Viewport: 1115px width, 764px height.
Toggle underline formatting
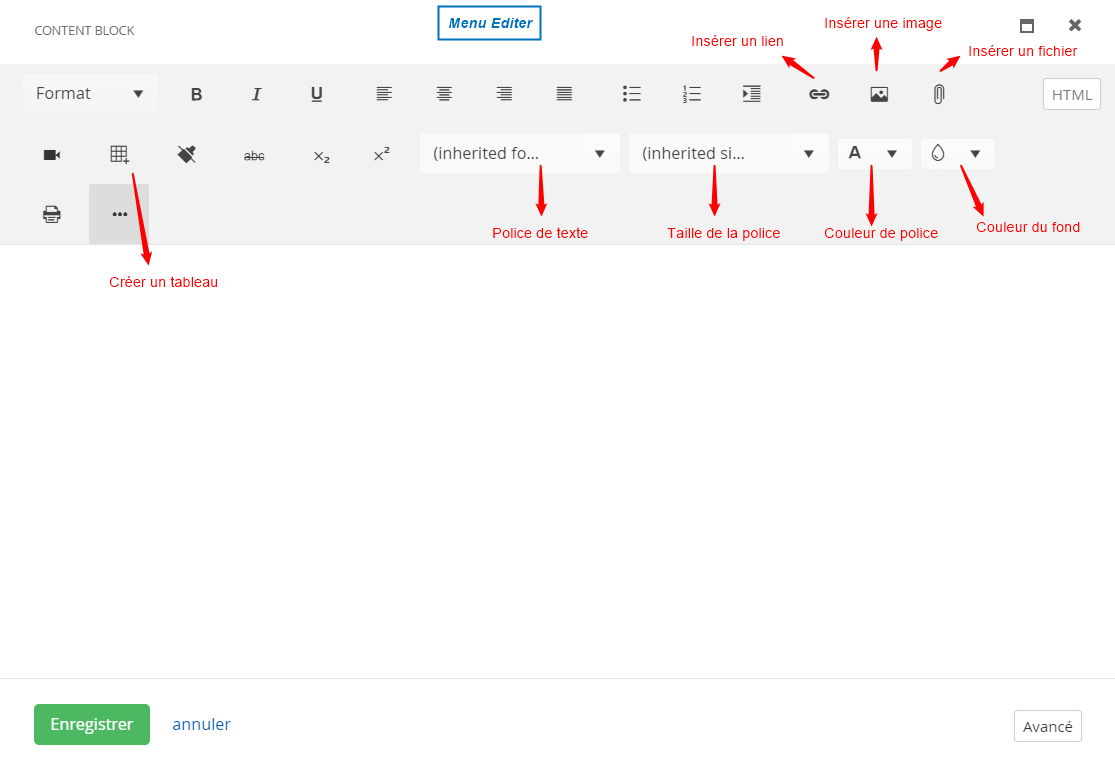(316, 94)
